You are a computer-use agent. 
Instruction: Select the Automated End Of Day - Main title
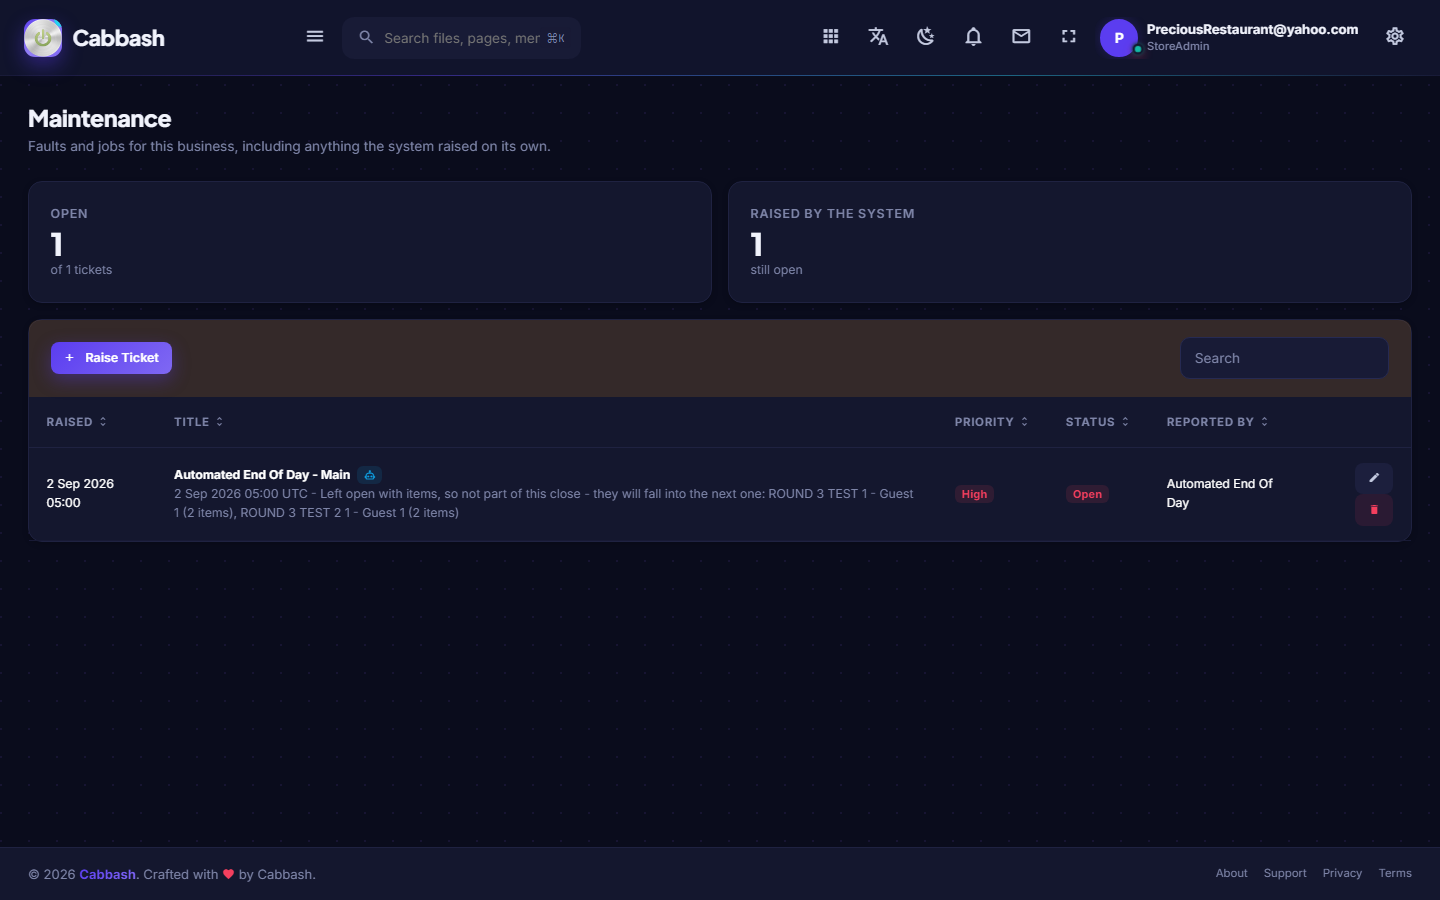point(262,475)
